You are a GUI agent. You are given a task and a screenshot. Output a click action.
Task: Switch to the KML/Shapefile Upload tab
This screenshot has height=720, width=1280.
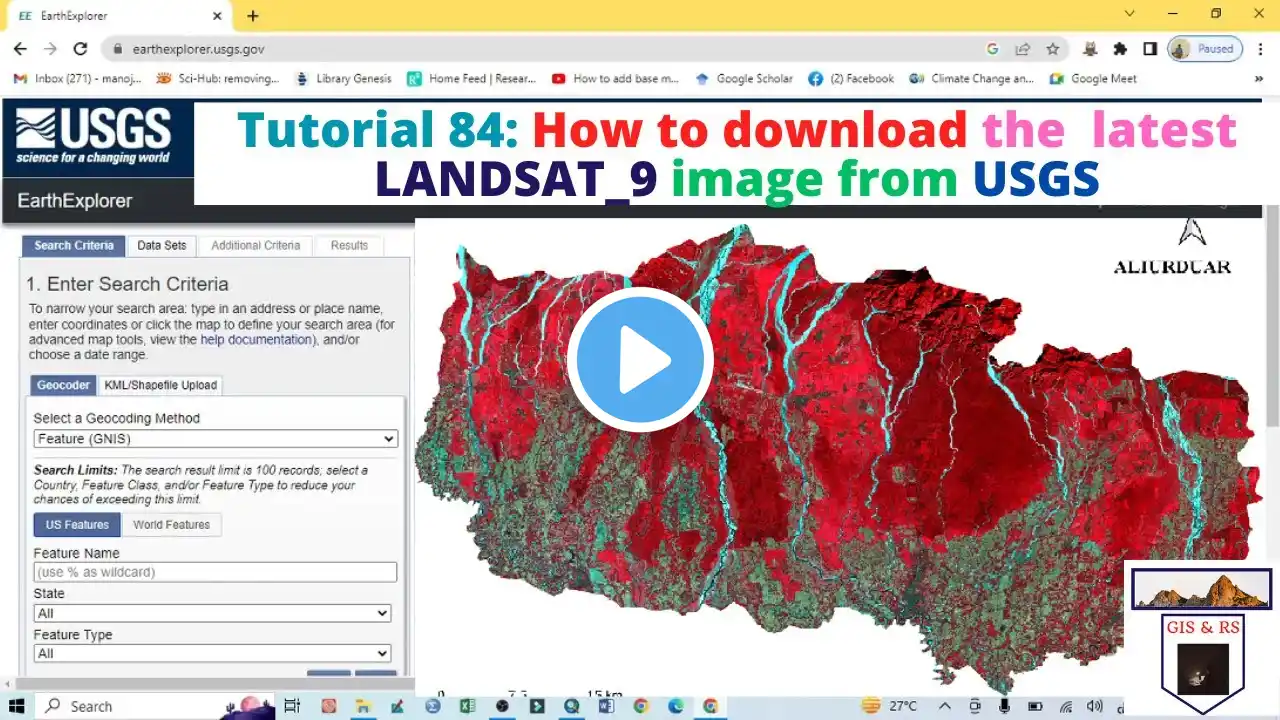click(x=160, y=385)
